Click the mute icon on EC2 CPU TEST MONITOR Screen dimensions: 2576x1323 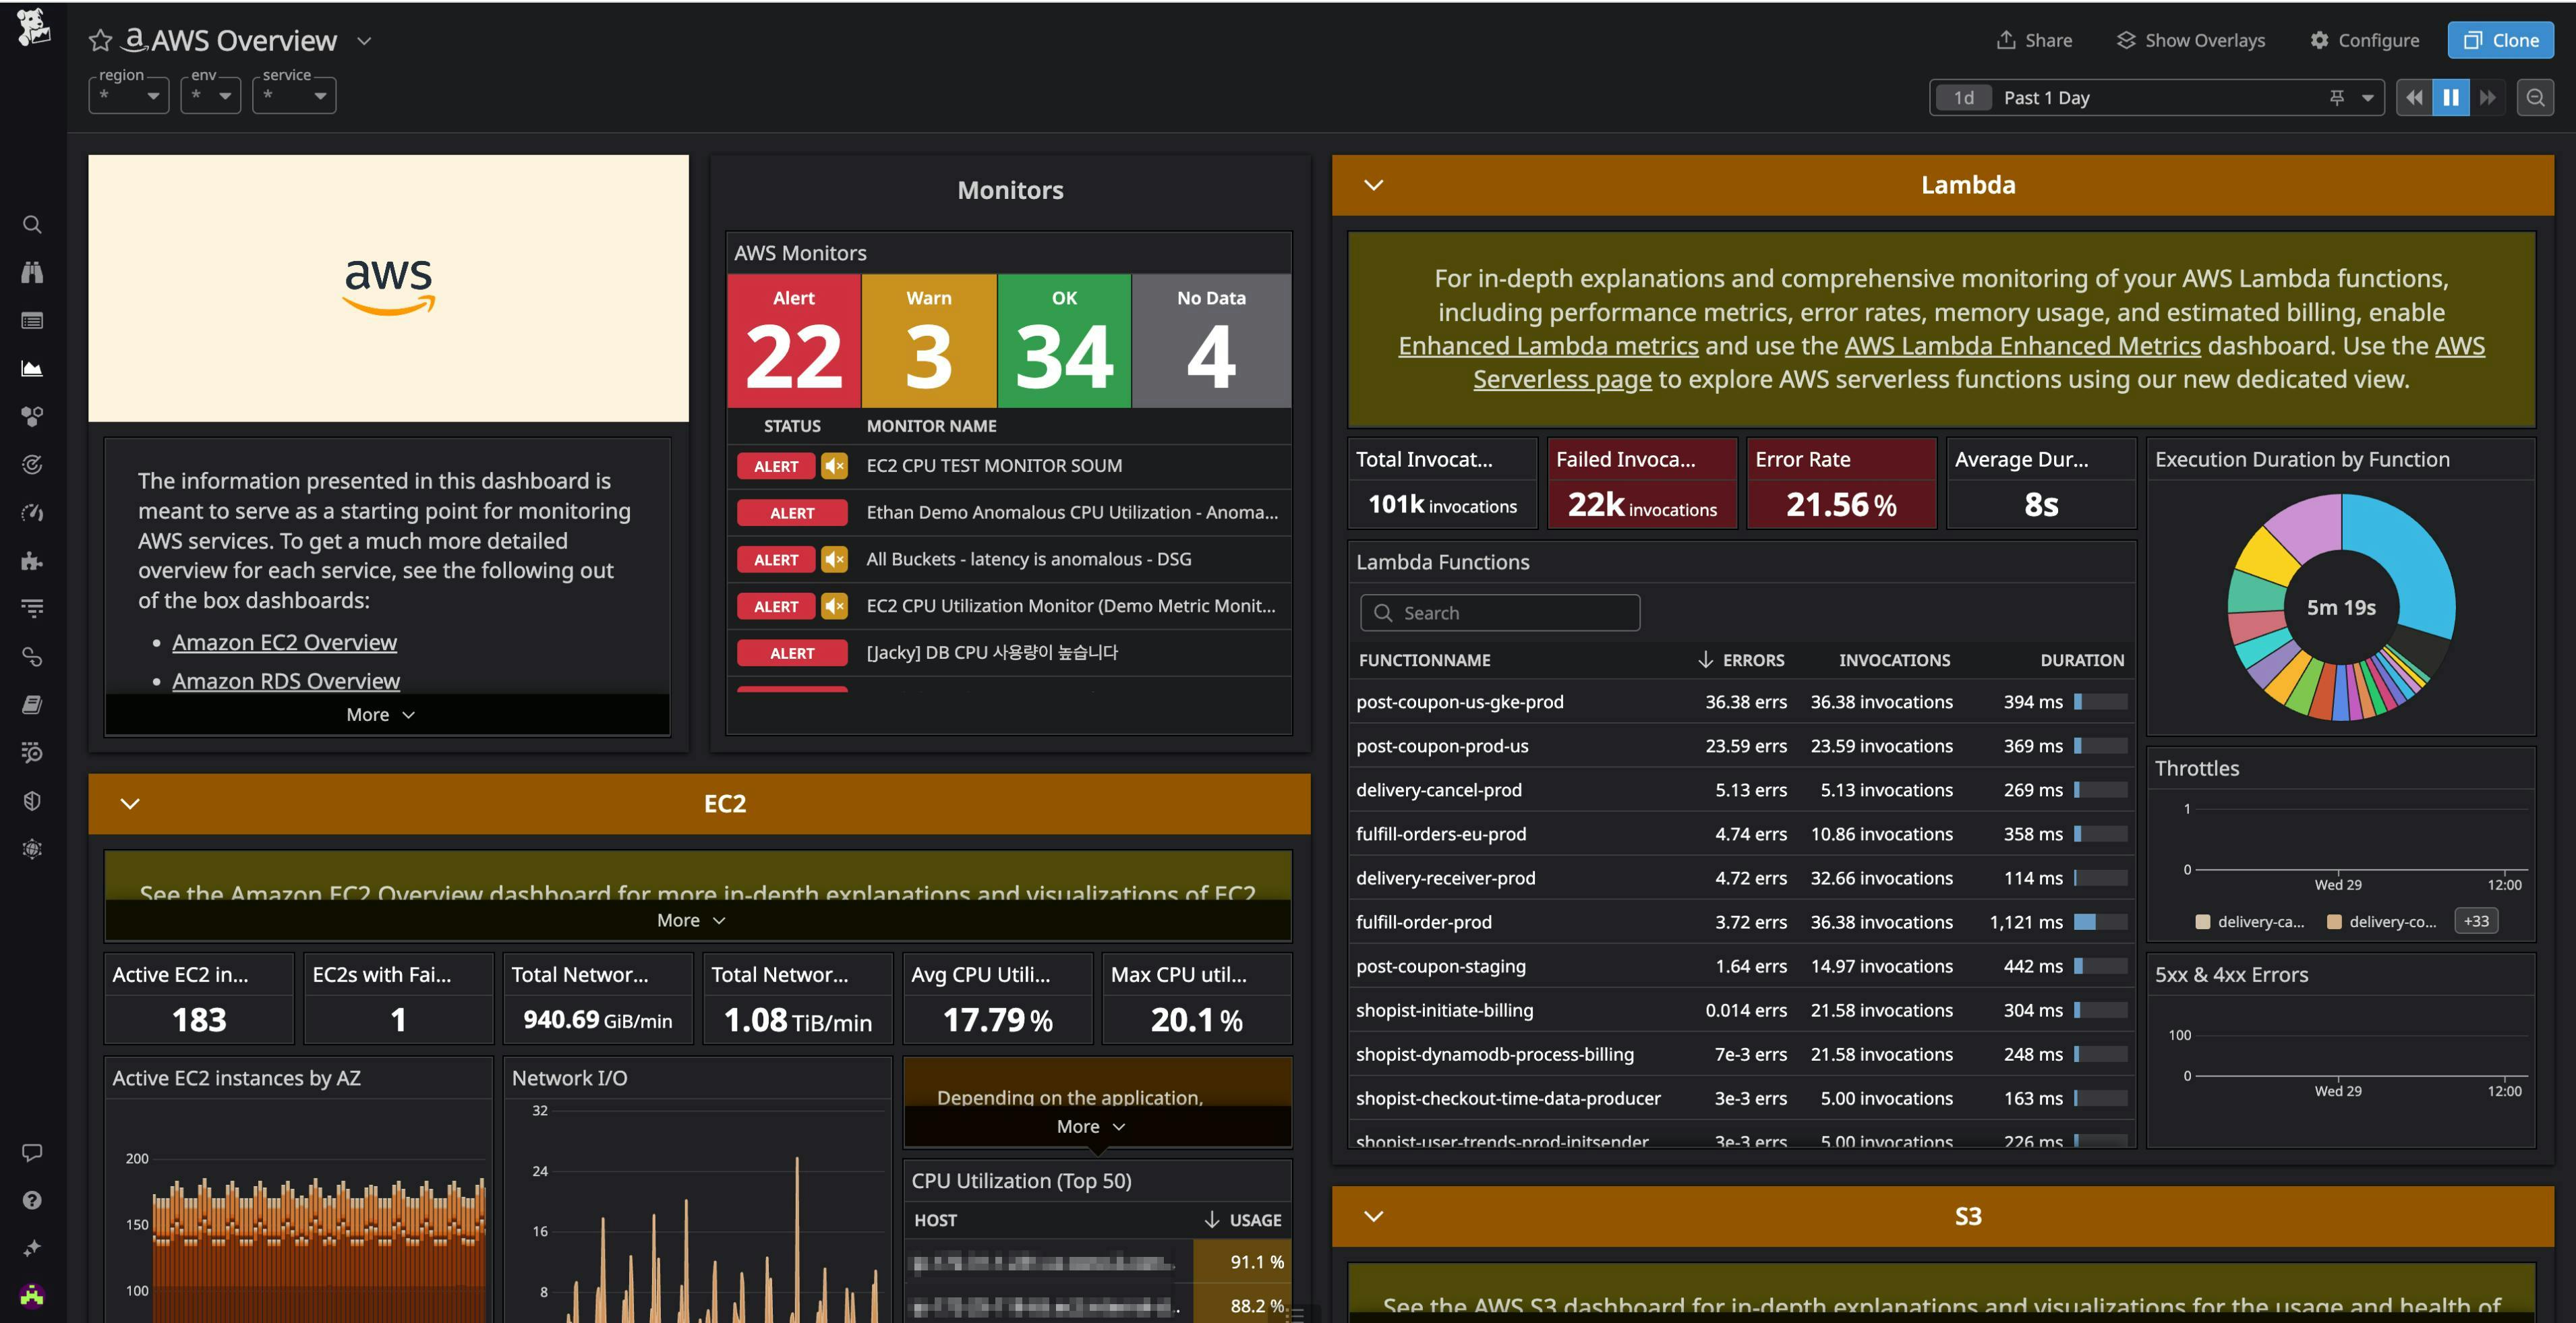[834, 466]
